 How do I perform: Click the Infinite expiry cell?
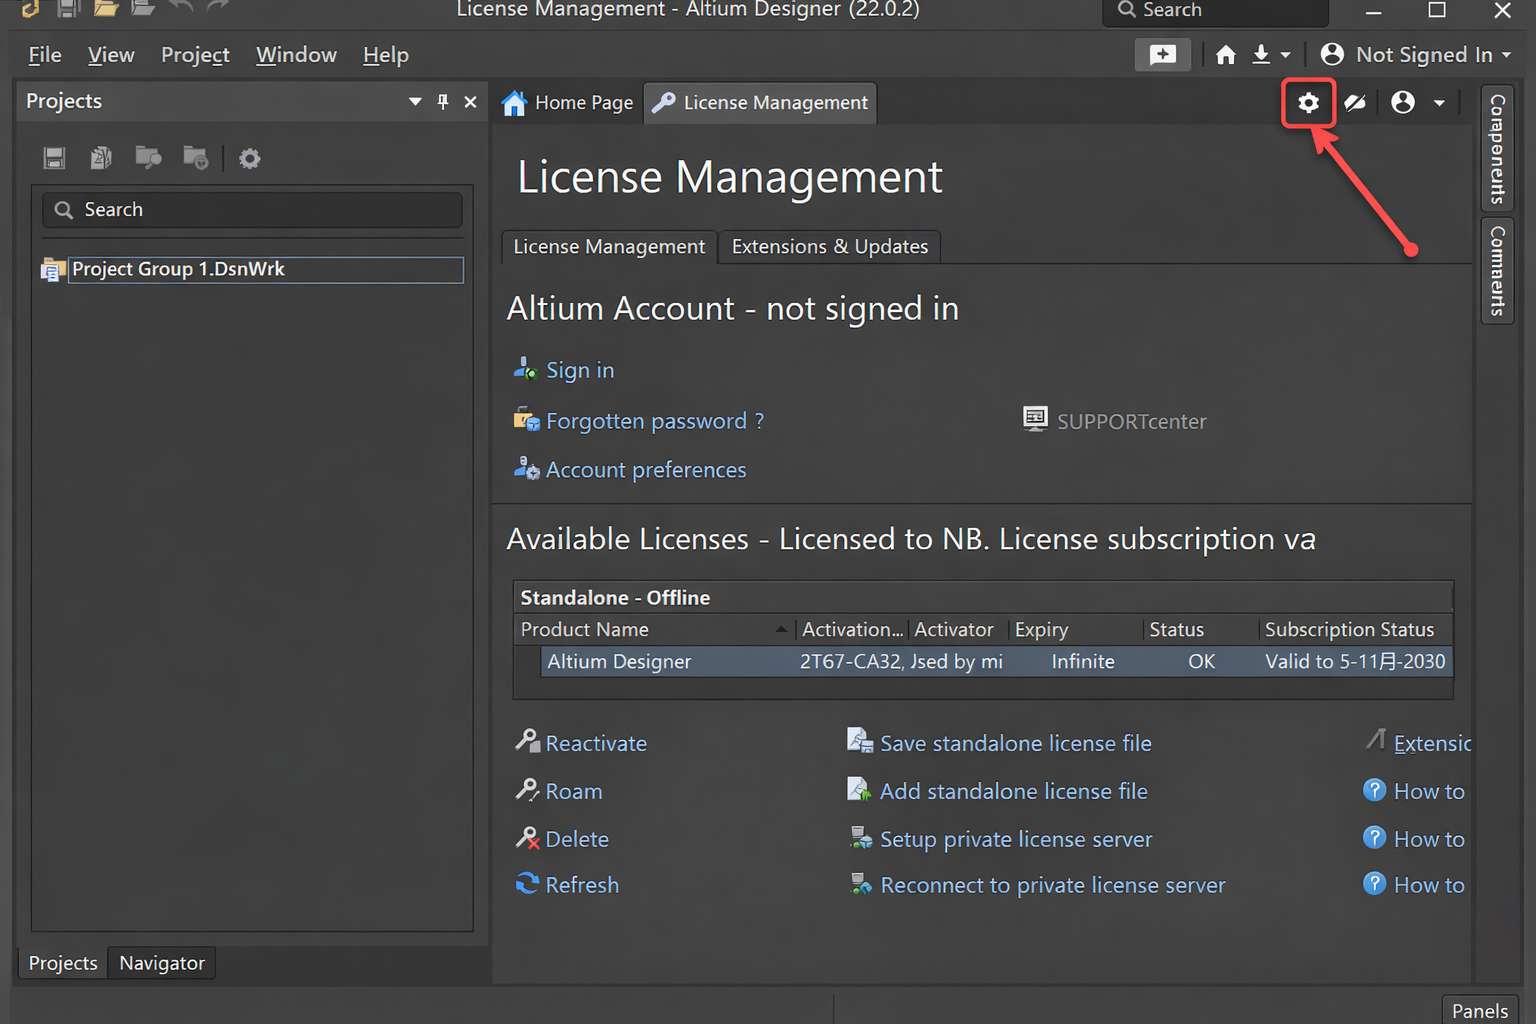click(1083, 661)
